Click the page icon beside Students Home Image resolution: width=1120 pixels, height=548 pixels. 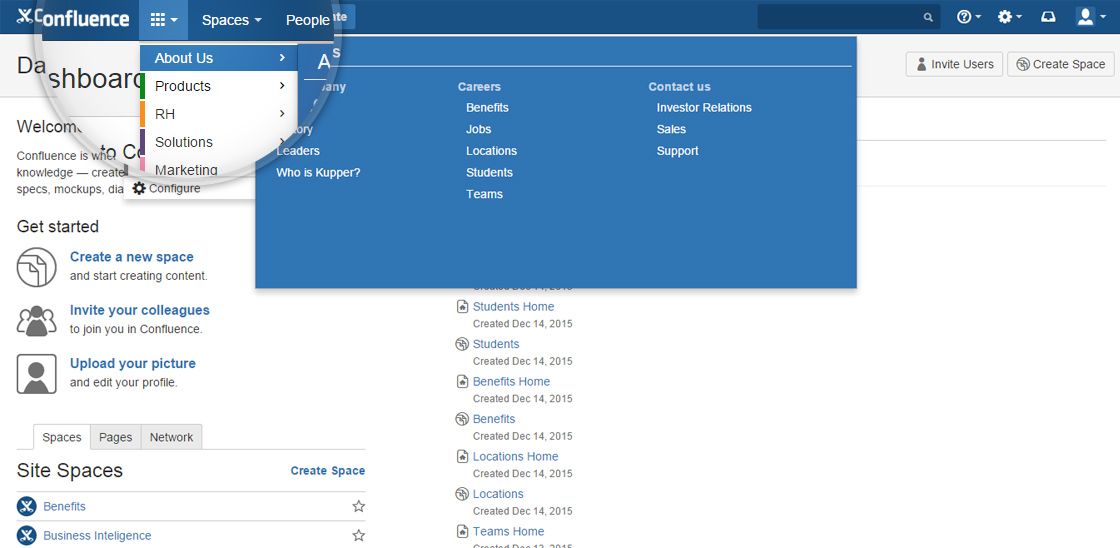[x=462, y=307]
